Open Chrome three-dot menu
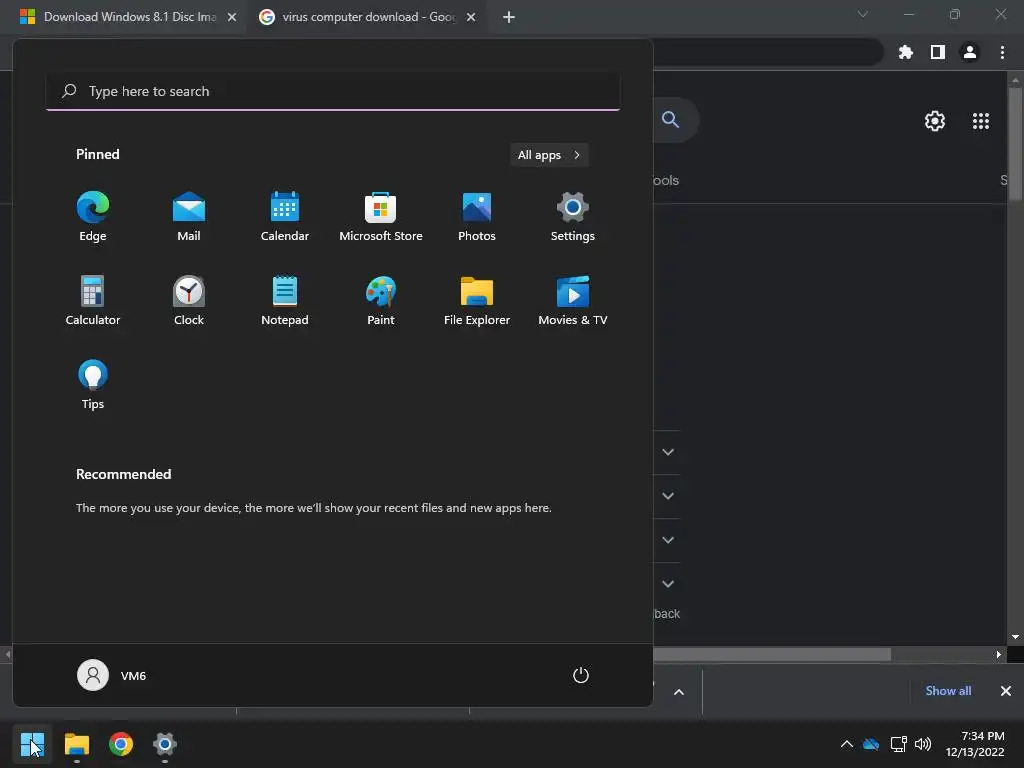This screenshot has width=1024, height=768. tap(1002, 52)
